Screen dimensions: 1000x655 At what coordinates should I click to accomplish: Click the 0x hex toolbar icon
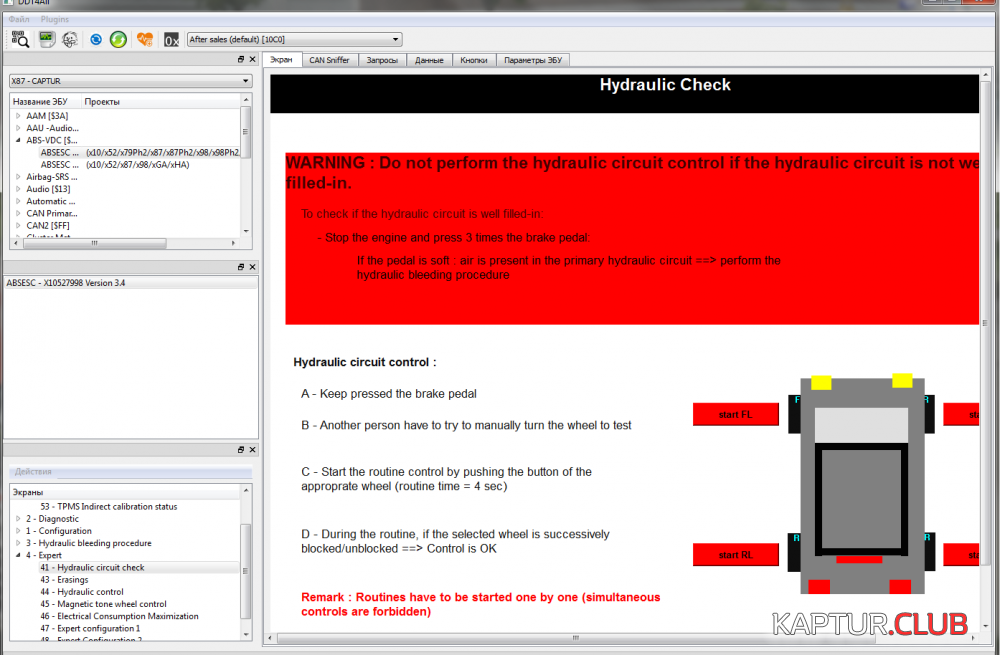171,40
